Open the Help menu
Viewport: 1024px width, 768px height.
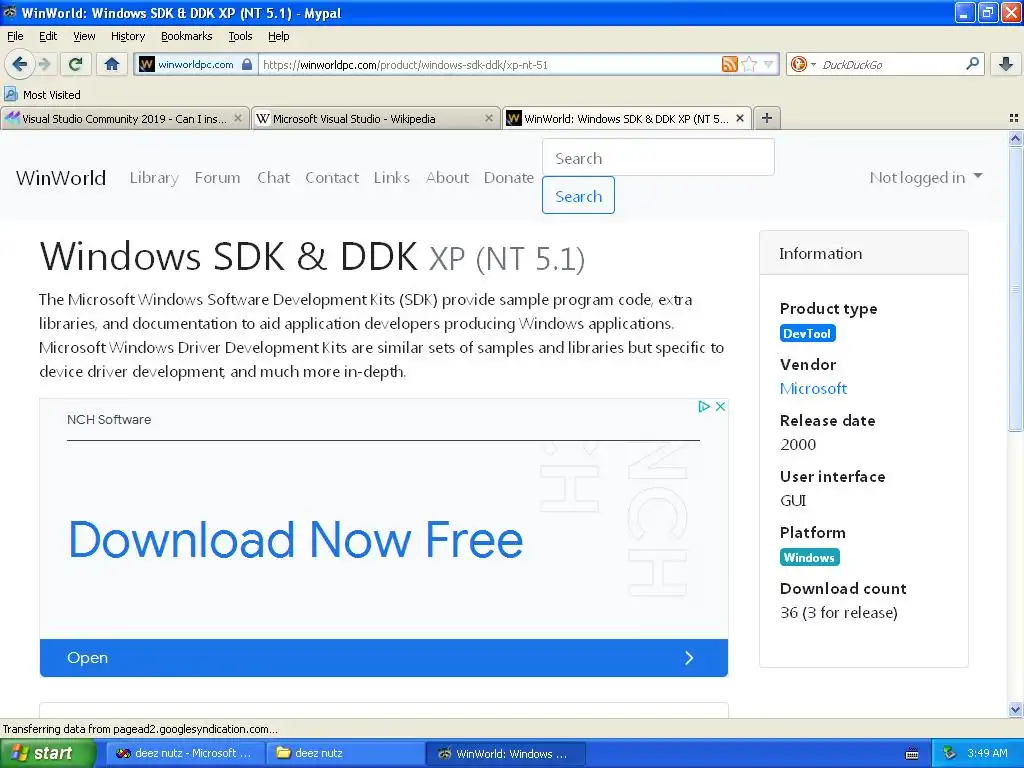[278, 36]
